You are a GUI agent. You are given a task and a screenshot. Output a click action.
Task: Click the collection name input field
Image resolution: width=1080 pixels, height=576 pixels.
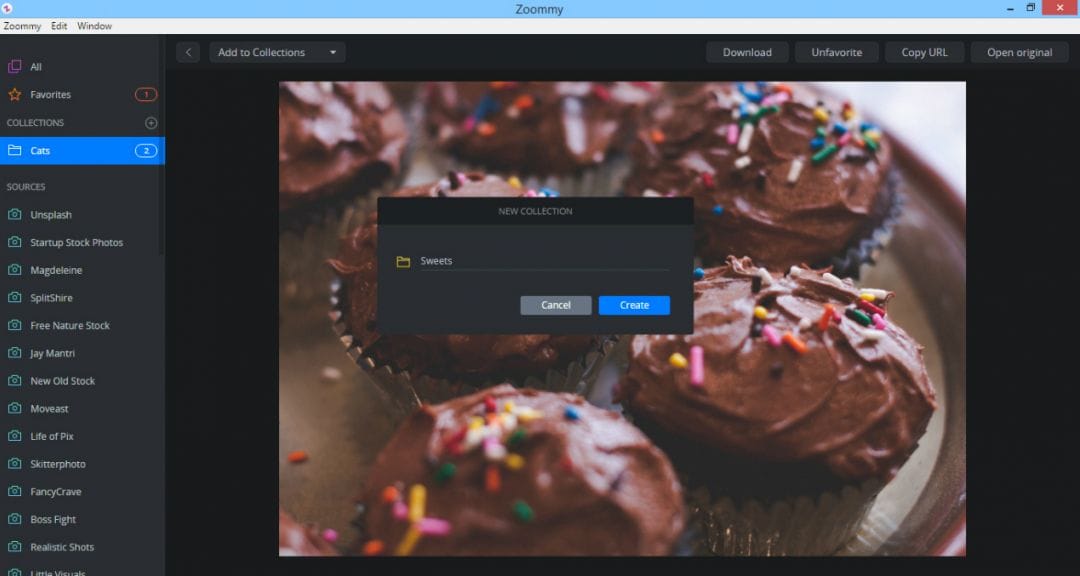544,261
